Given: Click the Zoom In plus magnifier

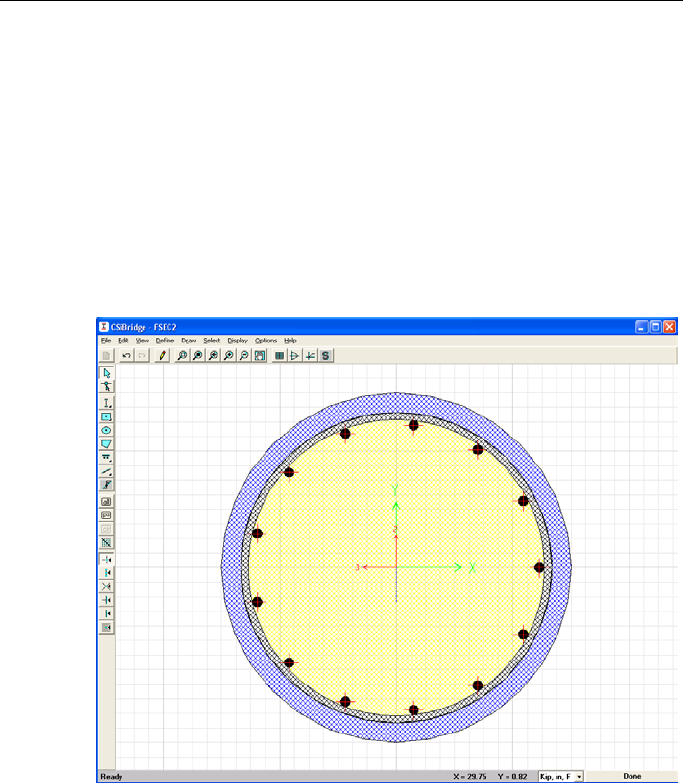Looking at the screenshot, I should tap(229, 356).
